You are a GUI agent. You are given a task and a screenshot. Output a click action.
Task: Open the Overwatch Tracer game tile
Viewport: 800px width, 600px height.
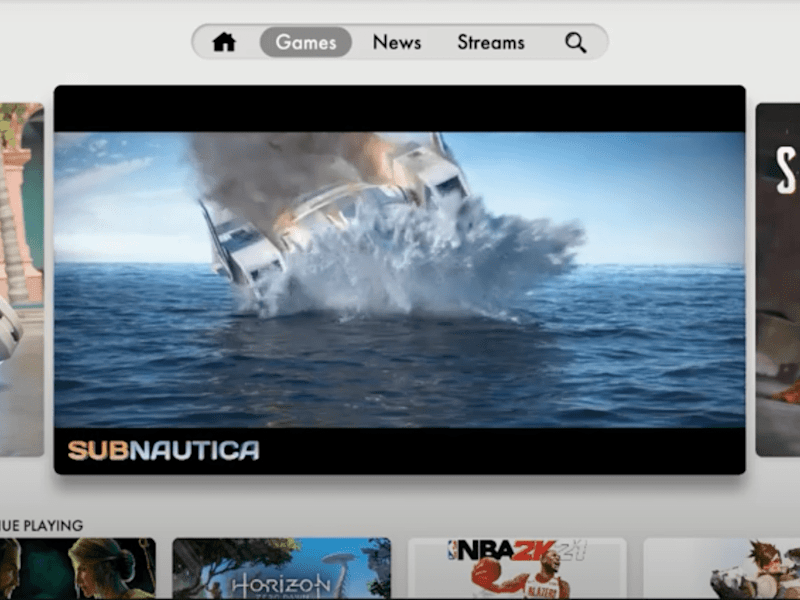721,568
